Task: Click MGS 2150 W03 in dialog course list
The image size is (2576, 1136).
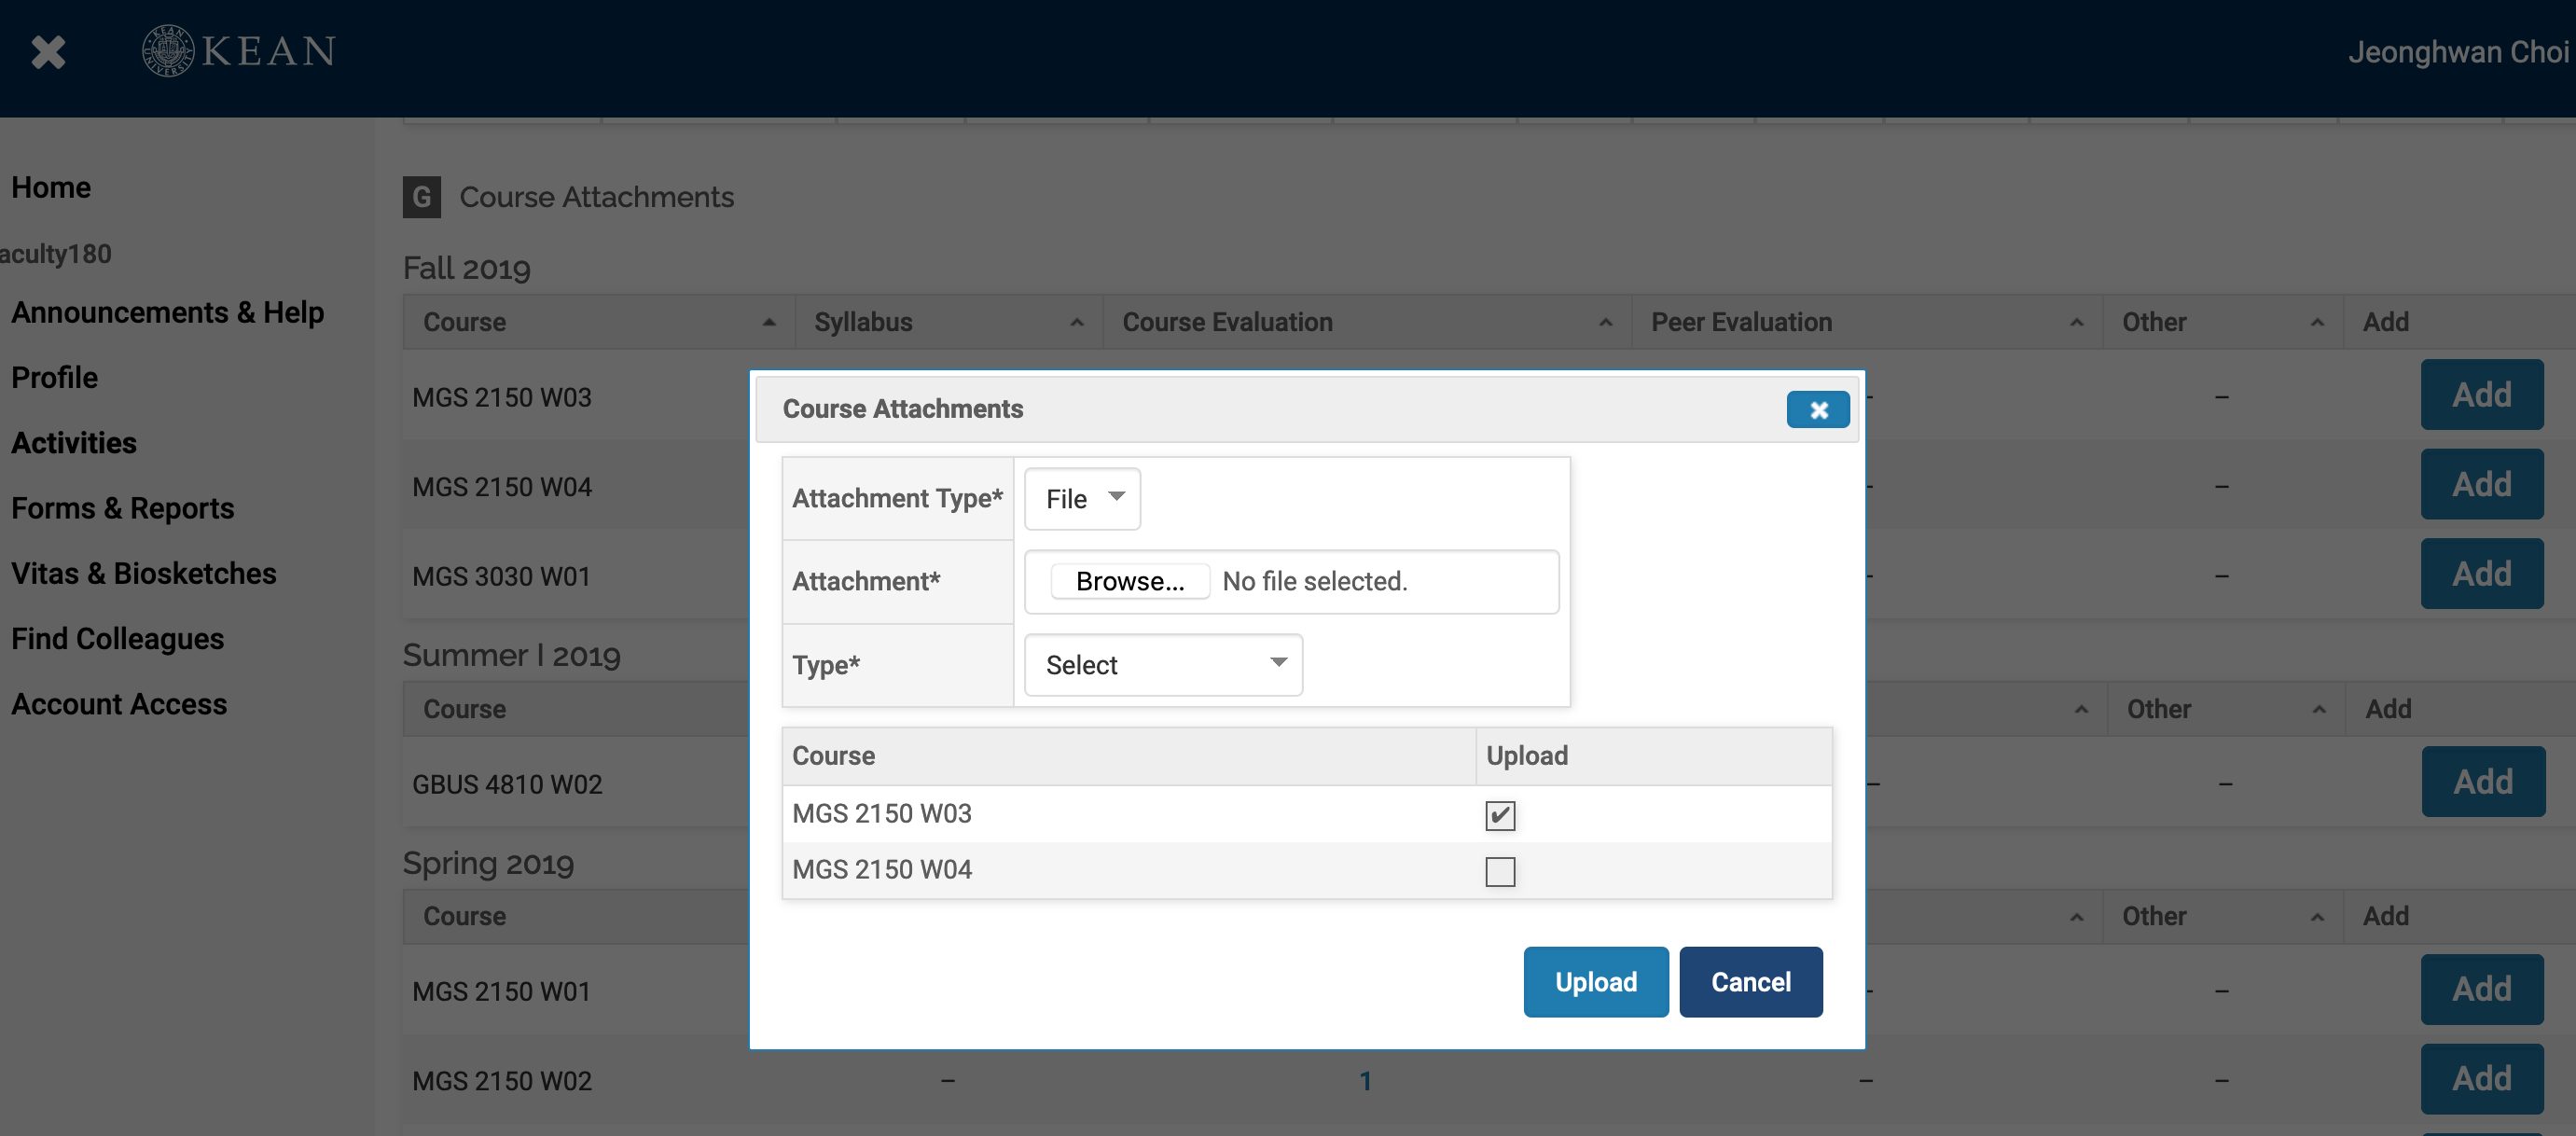Action: pyautogui.click(x=881, y=813)
